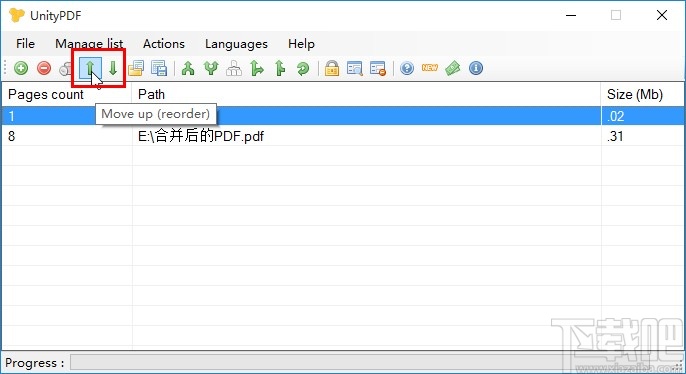Minimize the UnityPDF window
This screenshot has height=374, width=686.
tap(571, 15)
